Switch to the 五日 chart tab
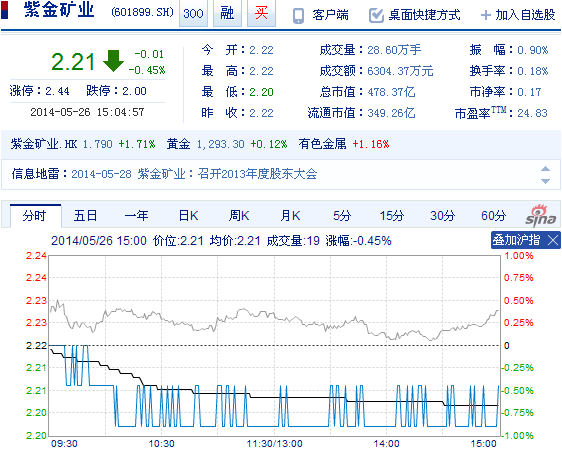Viewport: 562px width, 450px height. [85, 216]
